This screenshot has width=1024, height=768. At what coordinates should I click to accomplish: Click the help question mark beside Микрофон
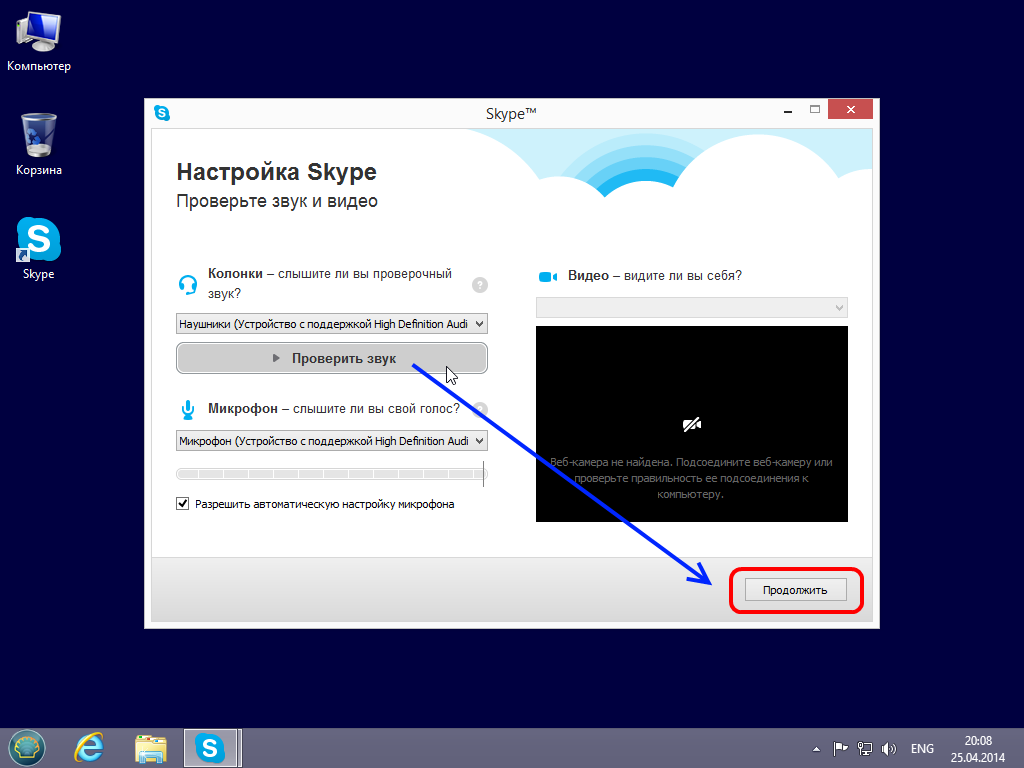480,409
